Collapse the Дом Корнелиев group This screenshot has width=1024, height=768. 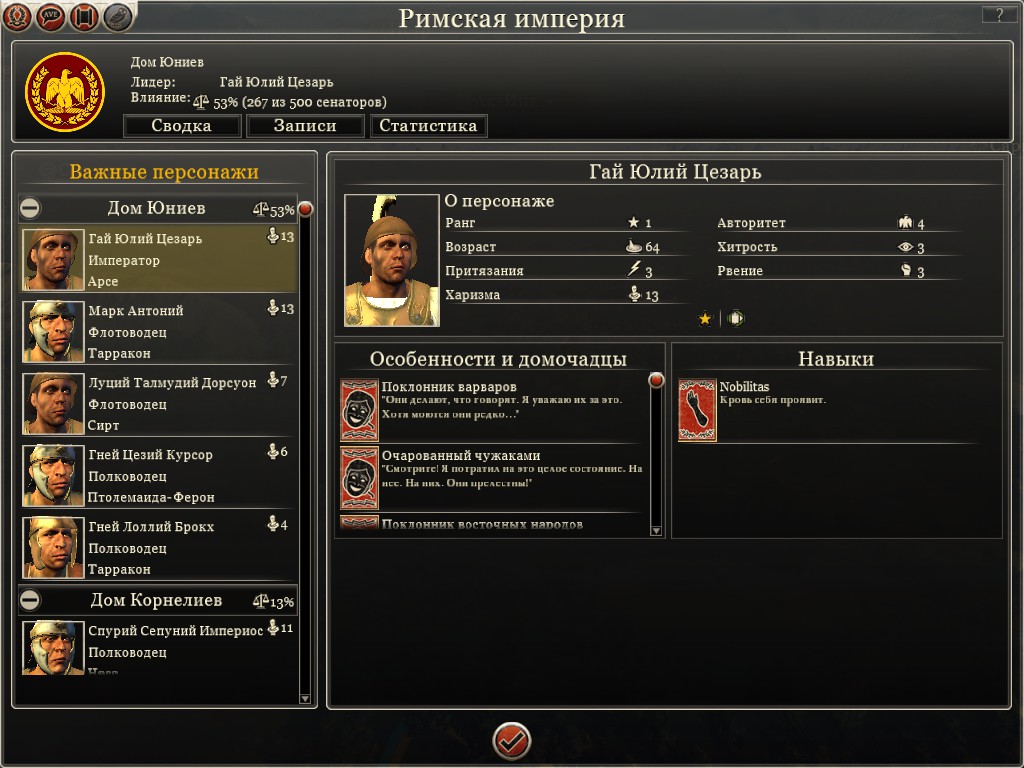point(30,600)
